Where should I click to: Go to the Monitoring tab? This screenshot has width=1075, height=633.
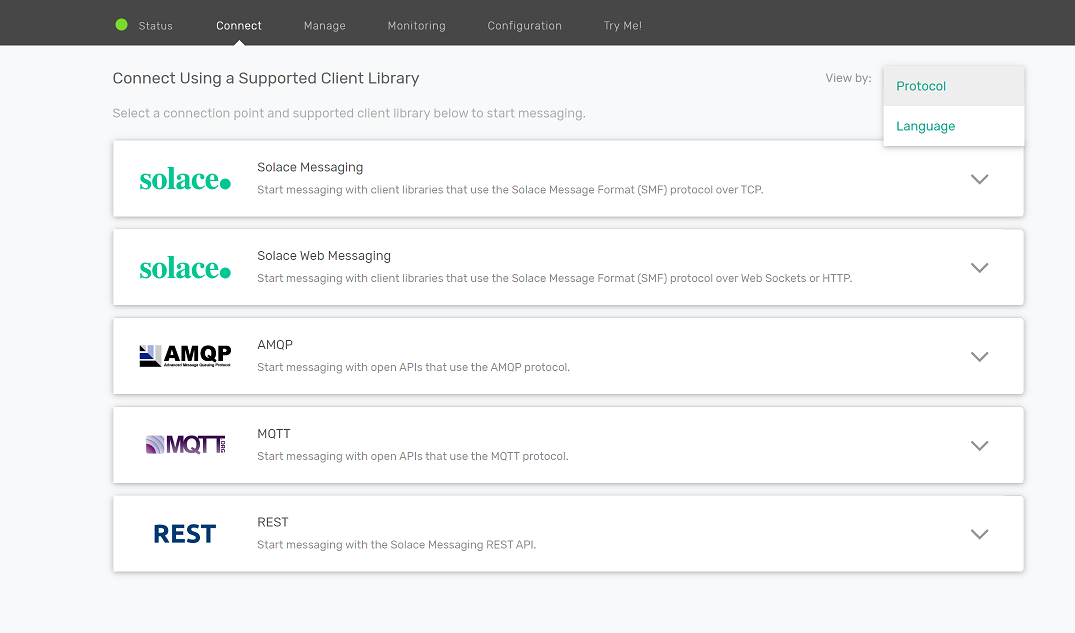click(416, 26)
